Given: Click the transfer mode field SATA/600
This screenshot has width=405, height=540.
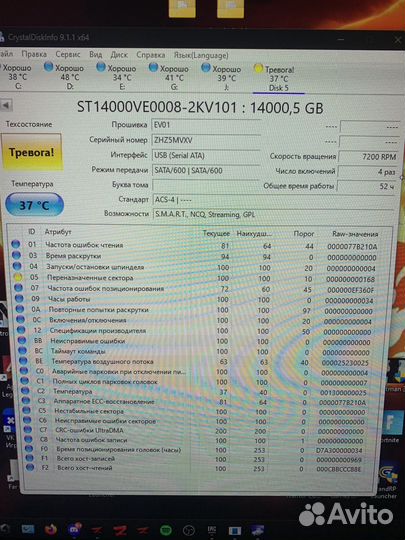Looking at the screenshot, I should [x=206, y=170].
